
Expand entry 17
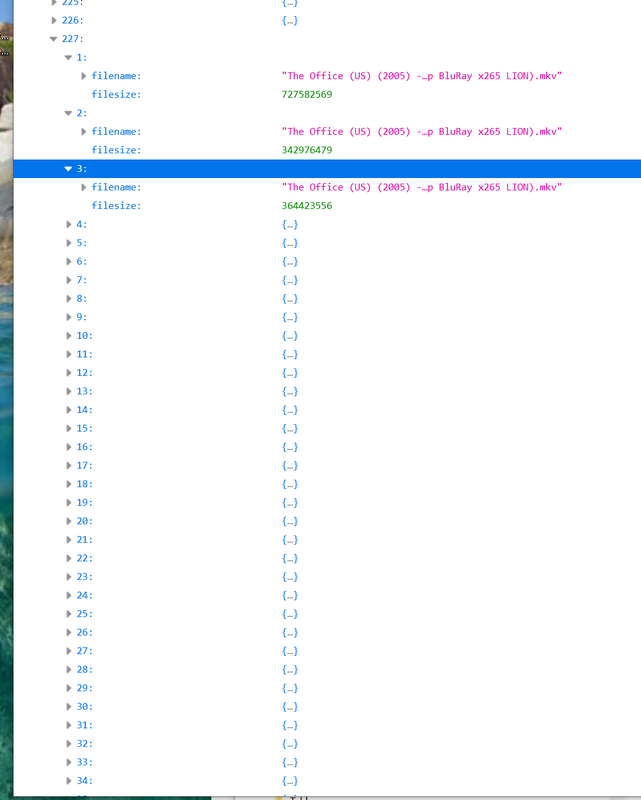pyautogui.click(x=69, y=465)
